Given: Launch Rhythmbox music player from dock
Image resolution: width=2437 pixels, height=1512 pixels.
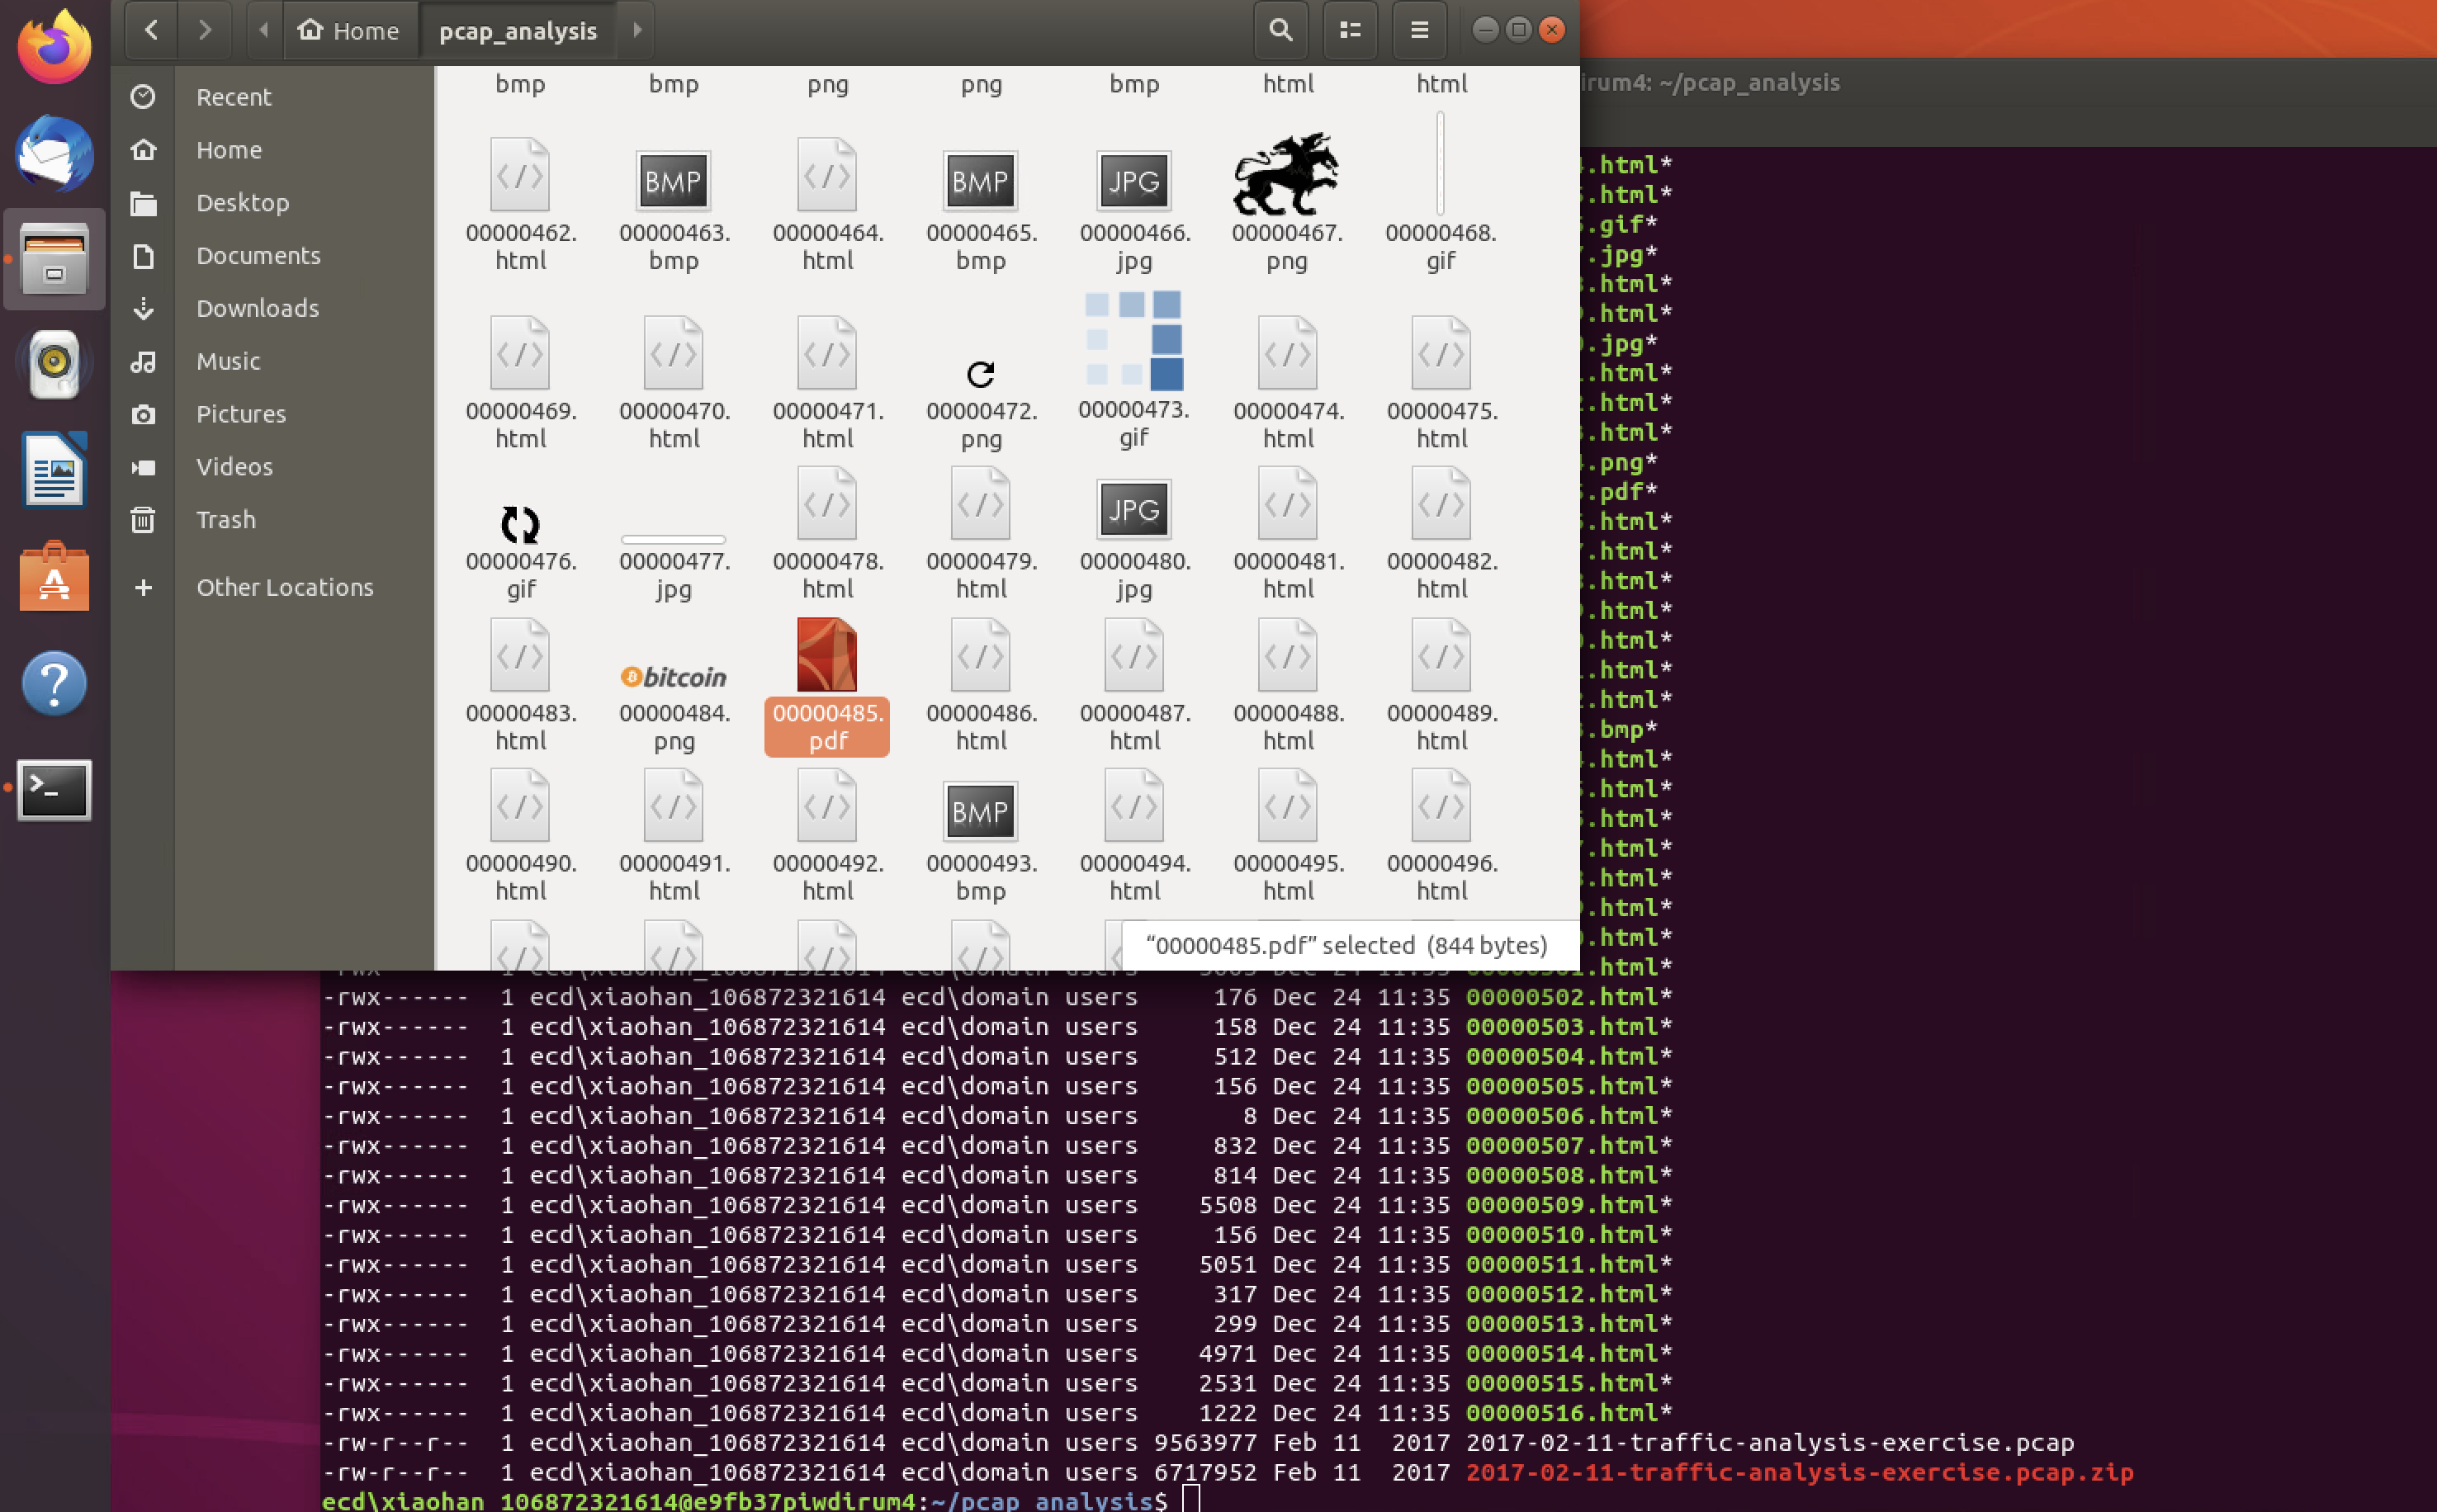Looking at the screenshot, I should (54, 364).
